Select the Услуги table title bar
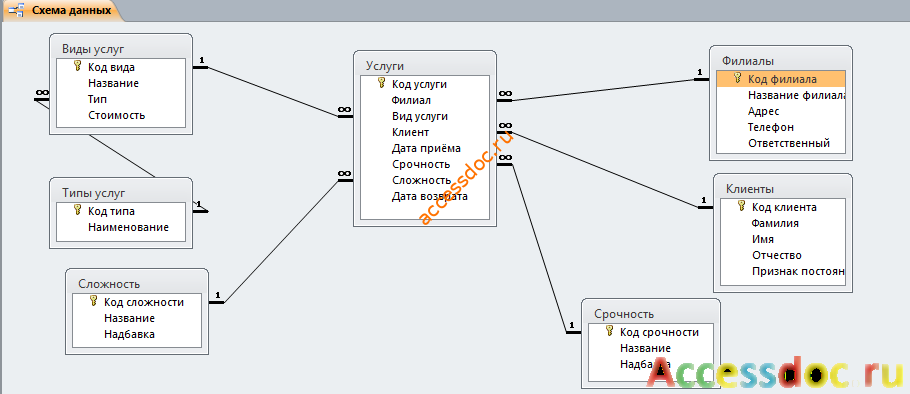This screenshot has width=910, height=394. pyautogui.click(x=425, y=66)
